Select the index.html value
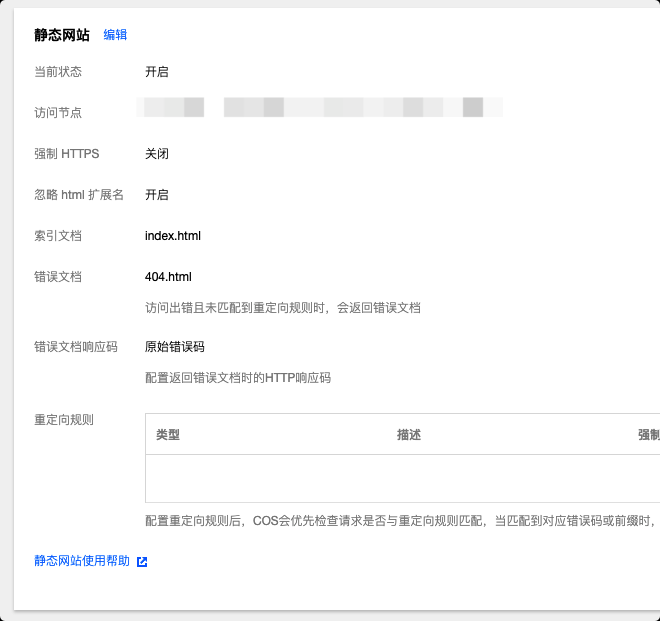Viewport: 660px width, 621px height. coord(173,236)
